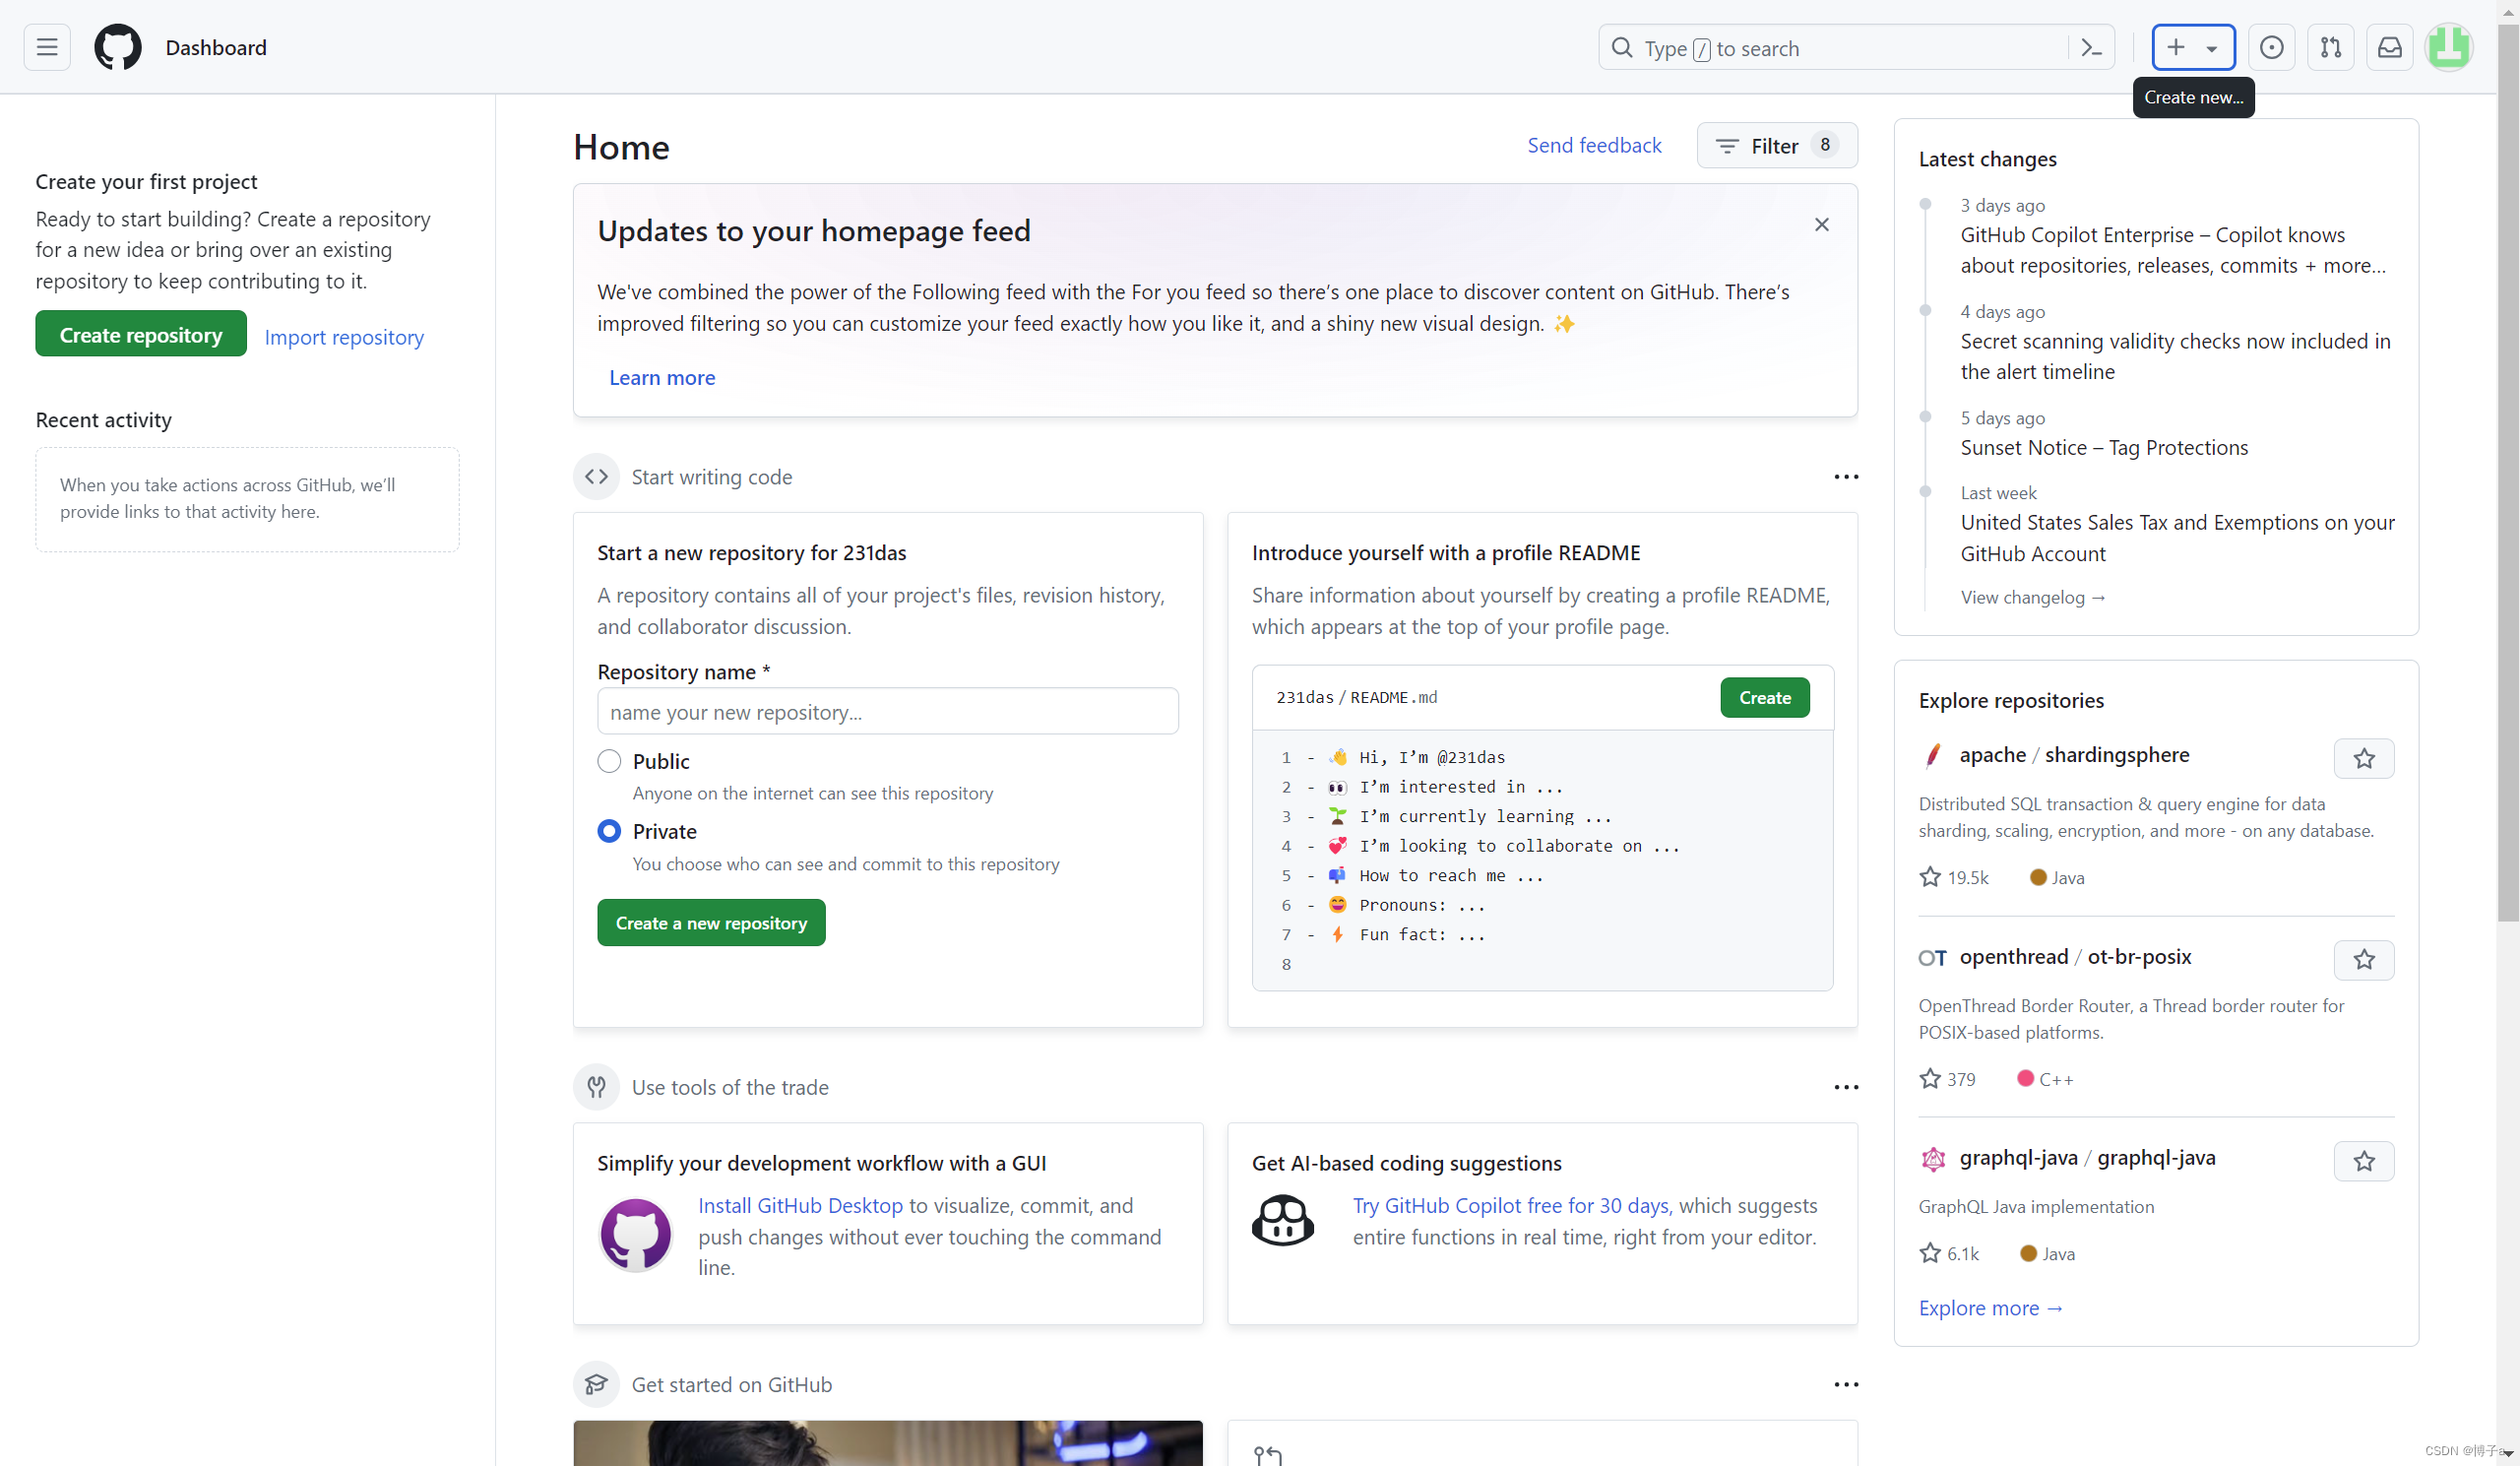Open the command palette icon
The image size is (2520, 1466).
[x=2091, y=47]
